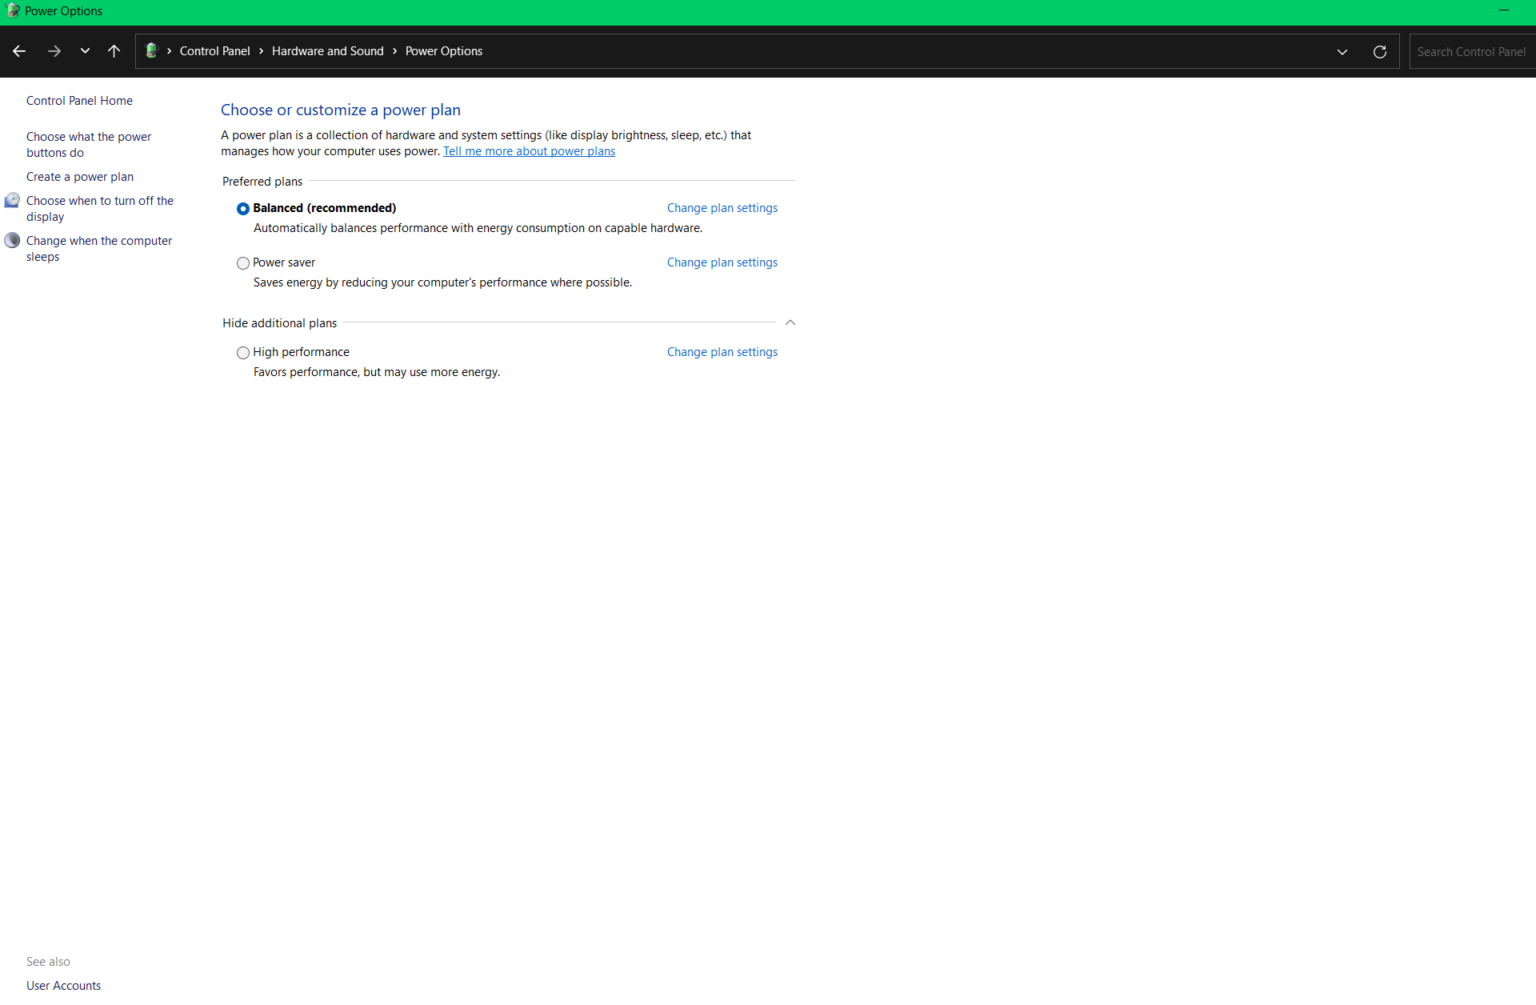Go up one level with up arrow
Viewport: 1536px width, 1005px height.
click(x=114, y=51)
